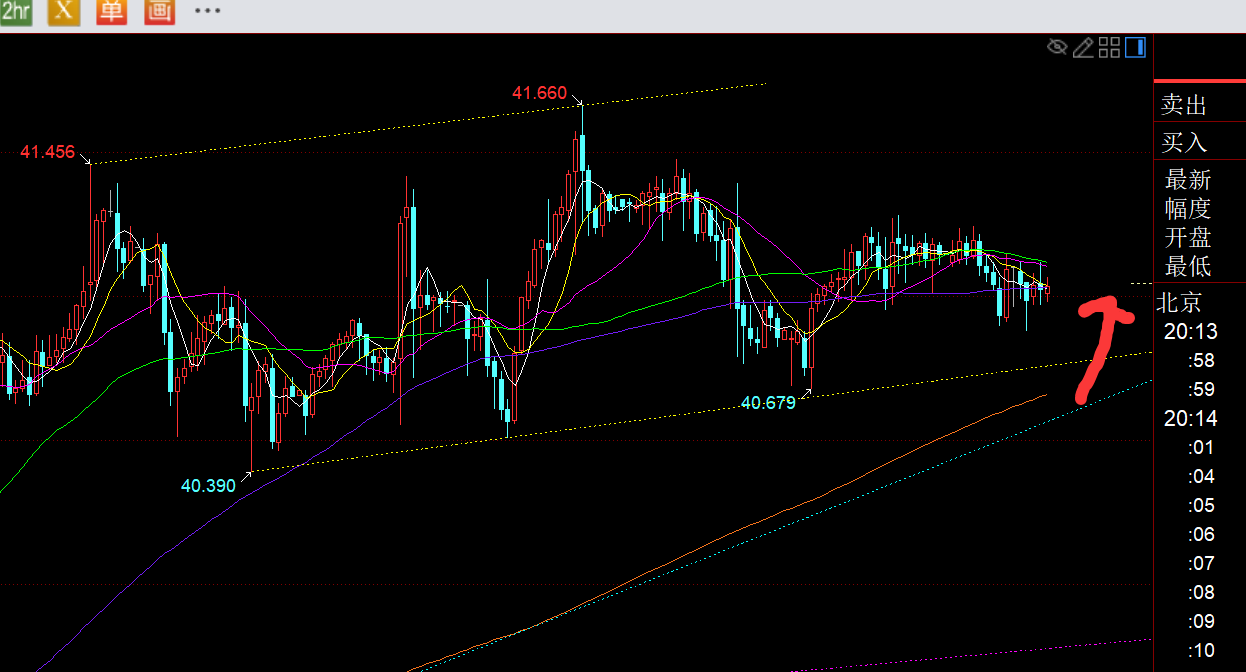Toggle the blue right side panel icon
This screenshot has height=672, width=1246.
1135,47
